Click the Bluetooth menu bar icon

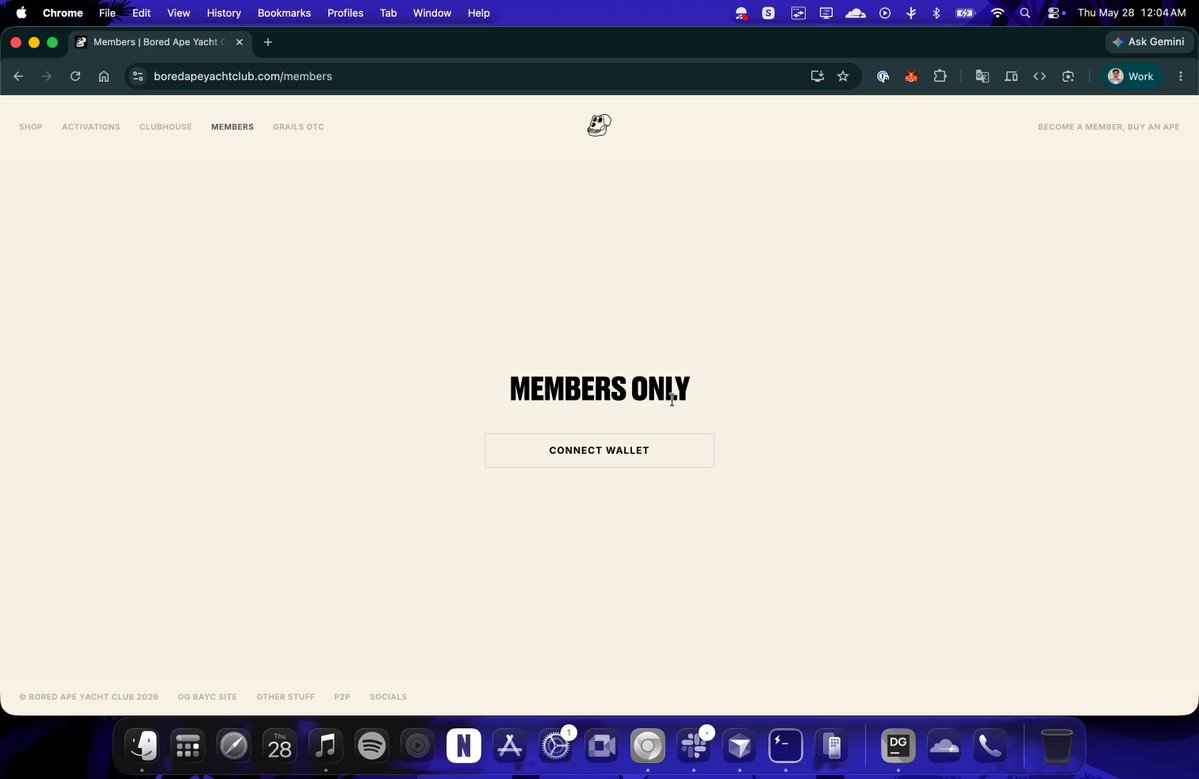pyautogui.click(x=937, y=13)
